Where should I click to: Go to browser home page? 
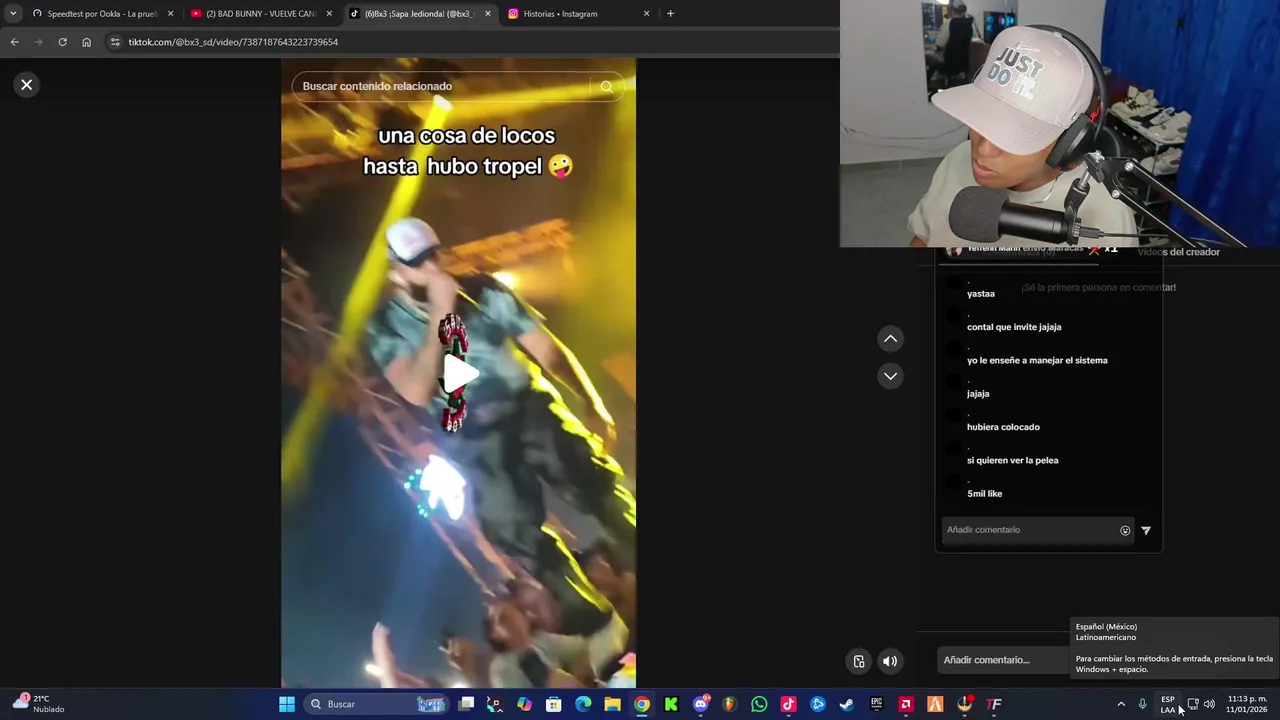click(86, 42)
